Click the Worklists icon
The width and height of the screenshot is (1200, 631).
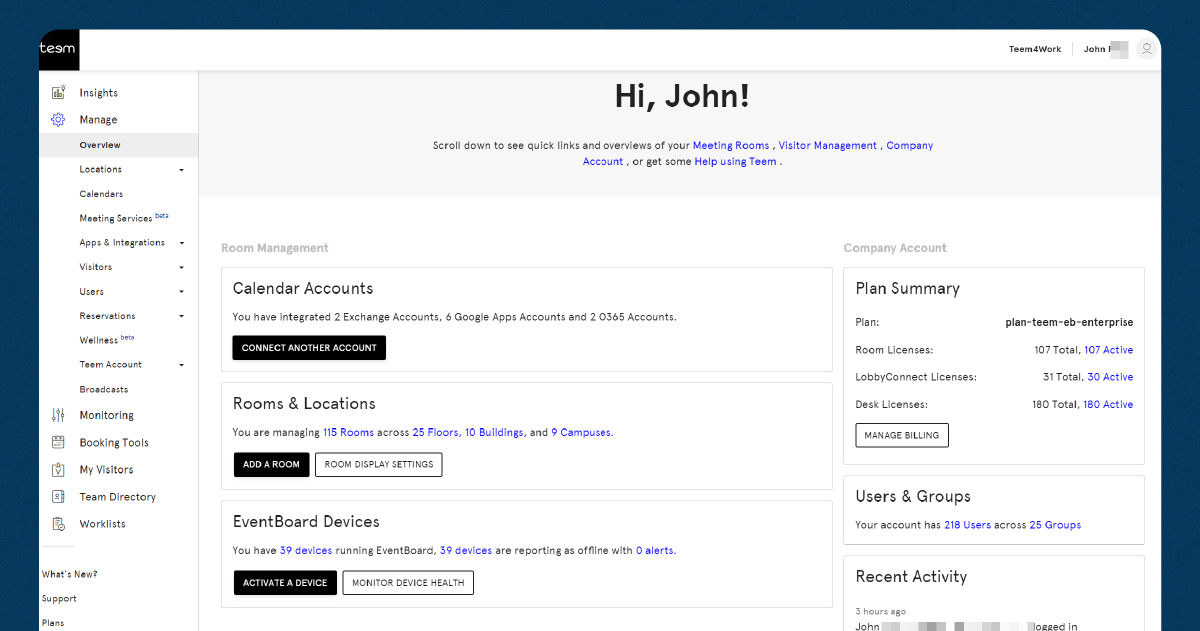click(58, 523)
